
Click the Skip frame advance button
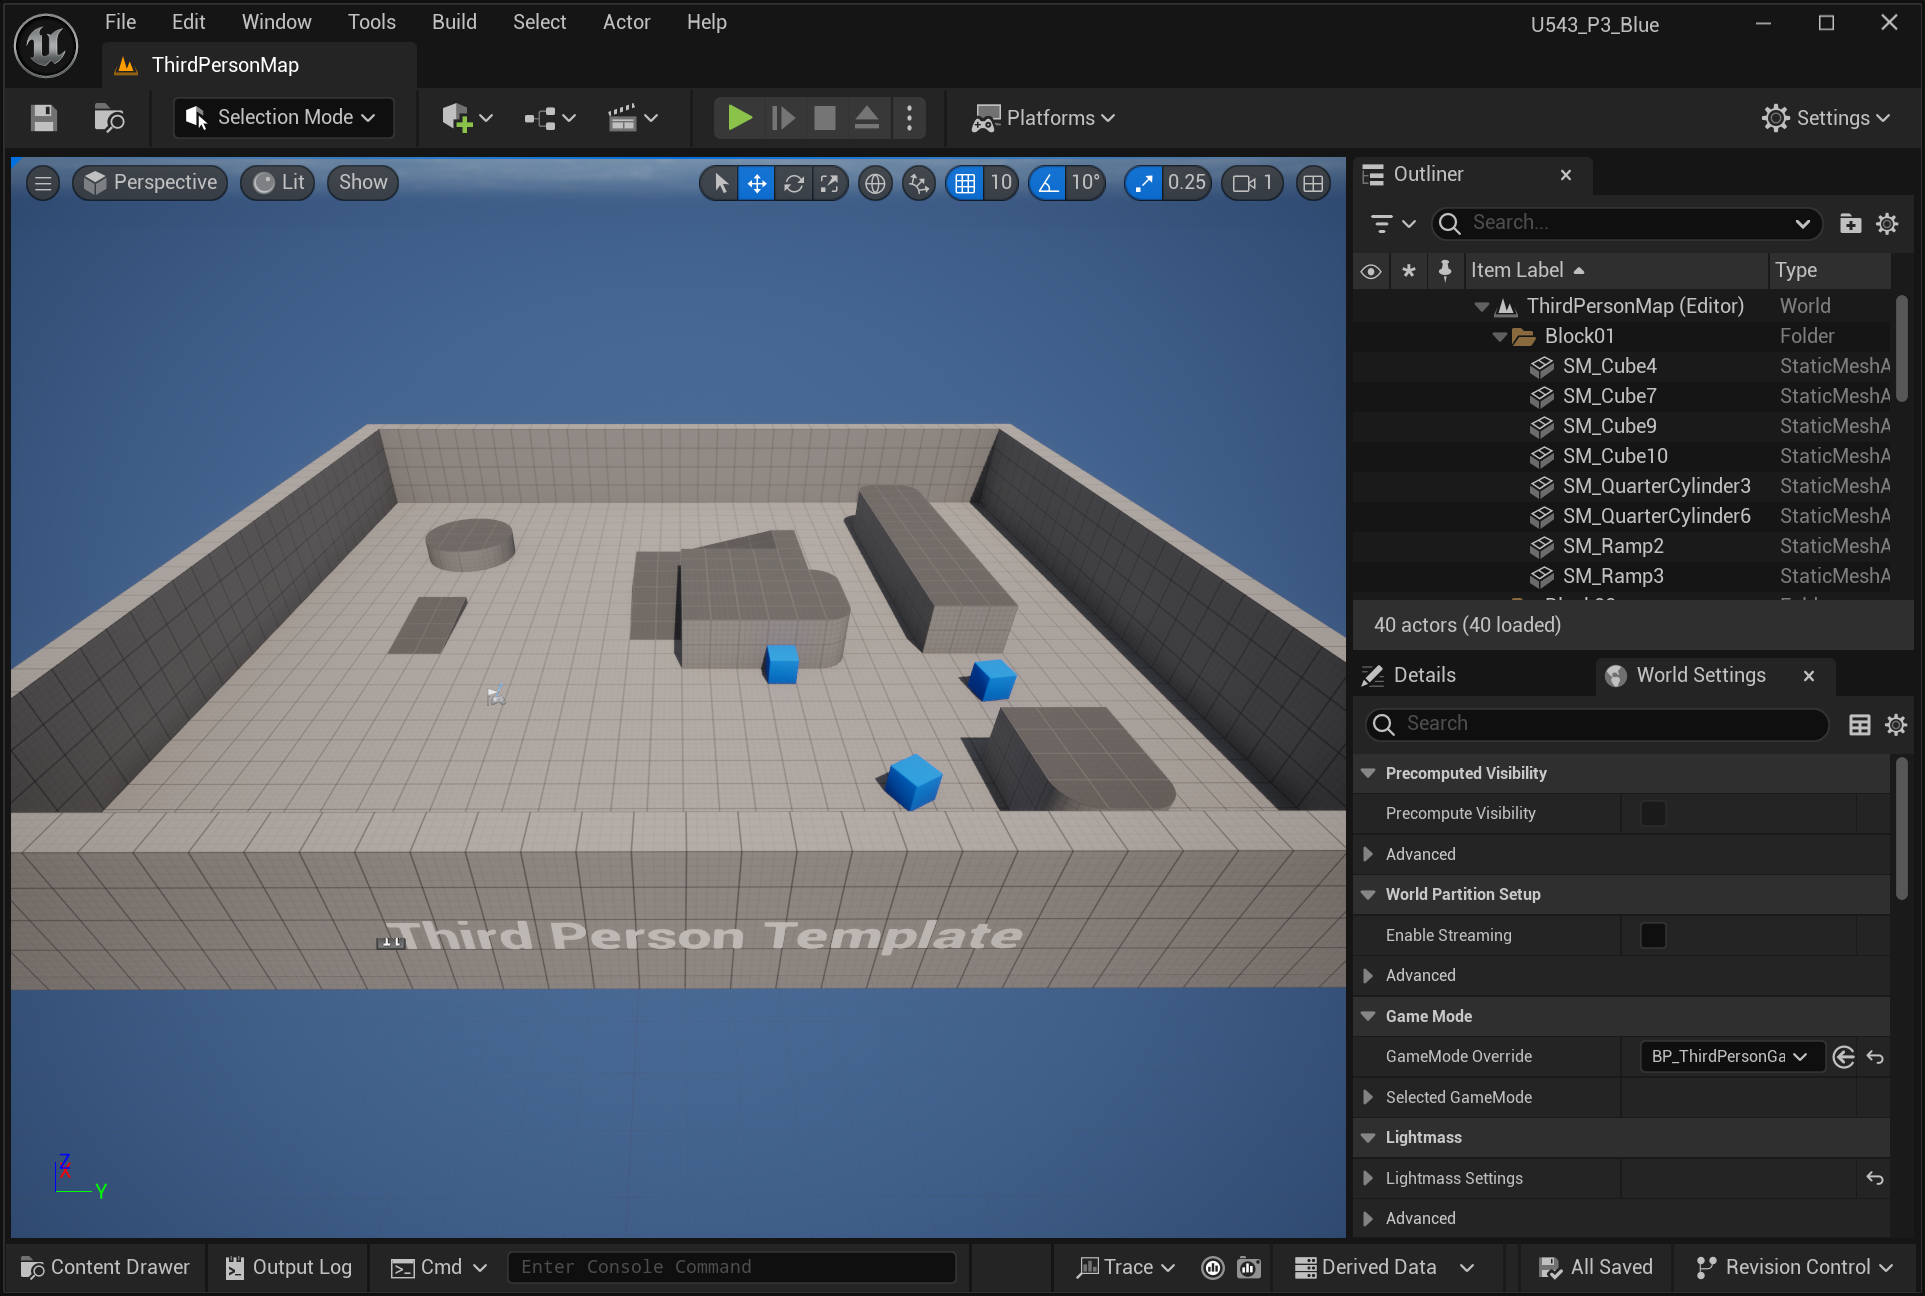tap(783, 118)
